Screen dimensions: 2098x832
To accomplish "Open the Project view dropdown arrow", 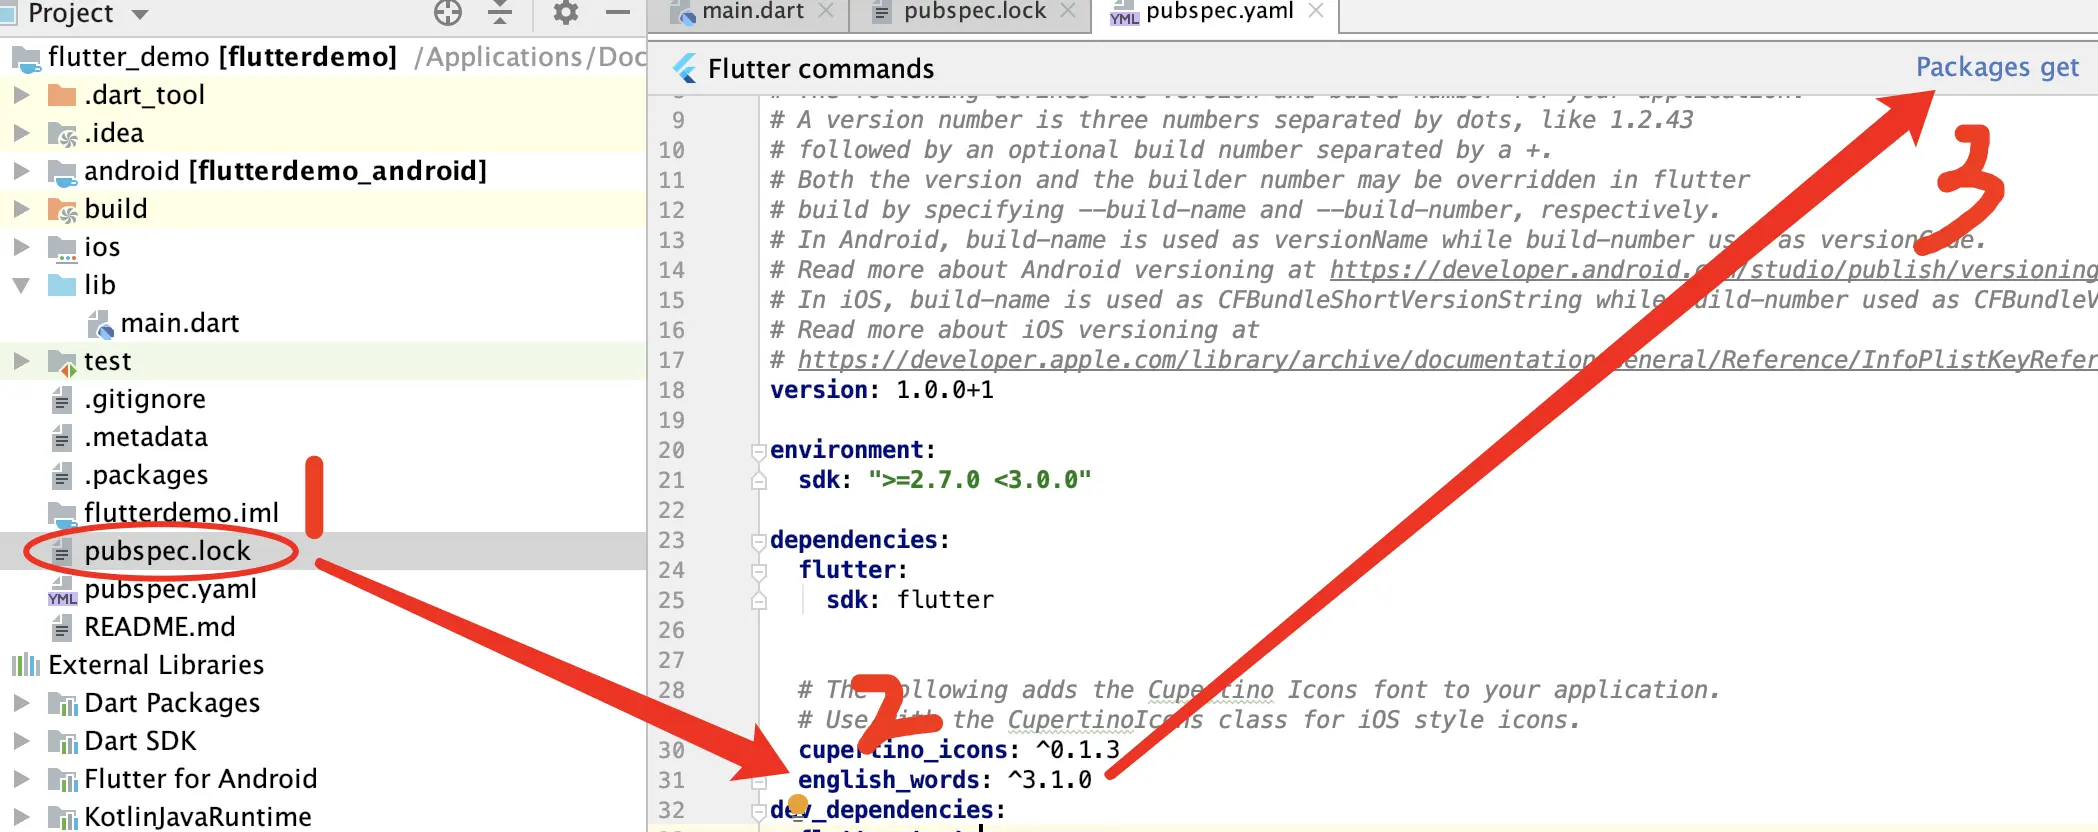I will click(x=140, y=14).
